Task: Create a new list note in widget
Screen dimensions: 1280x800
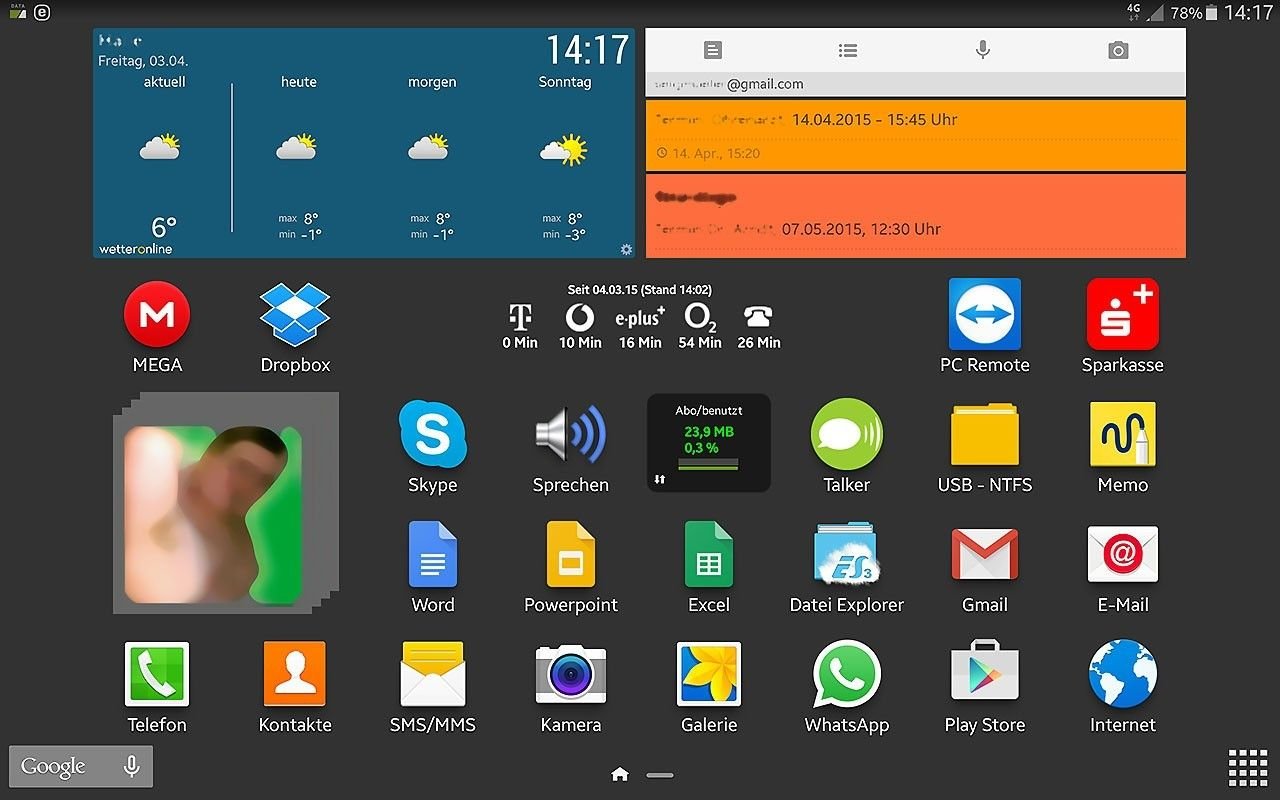Action: pos(848,50)
